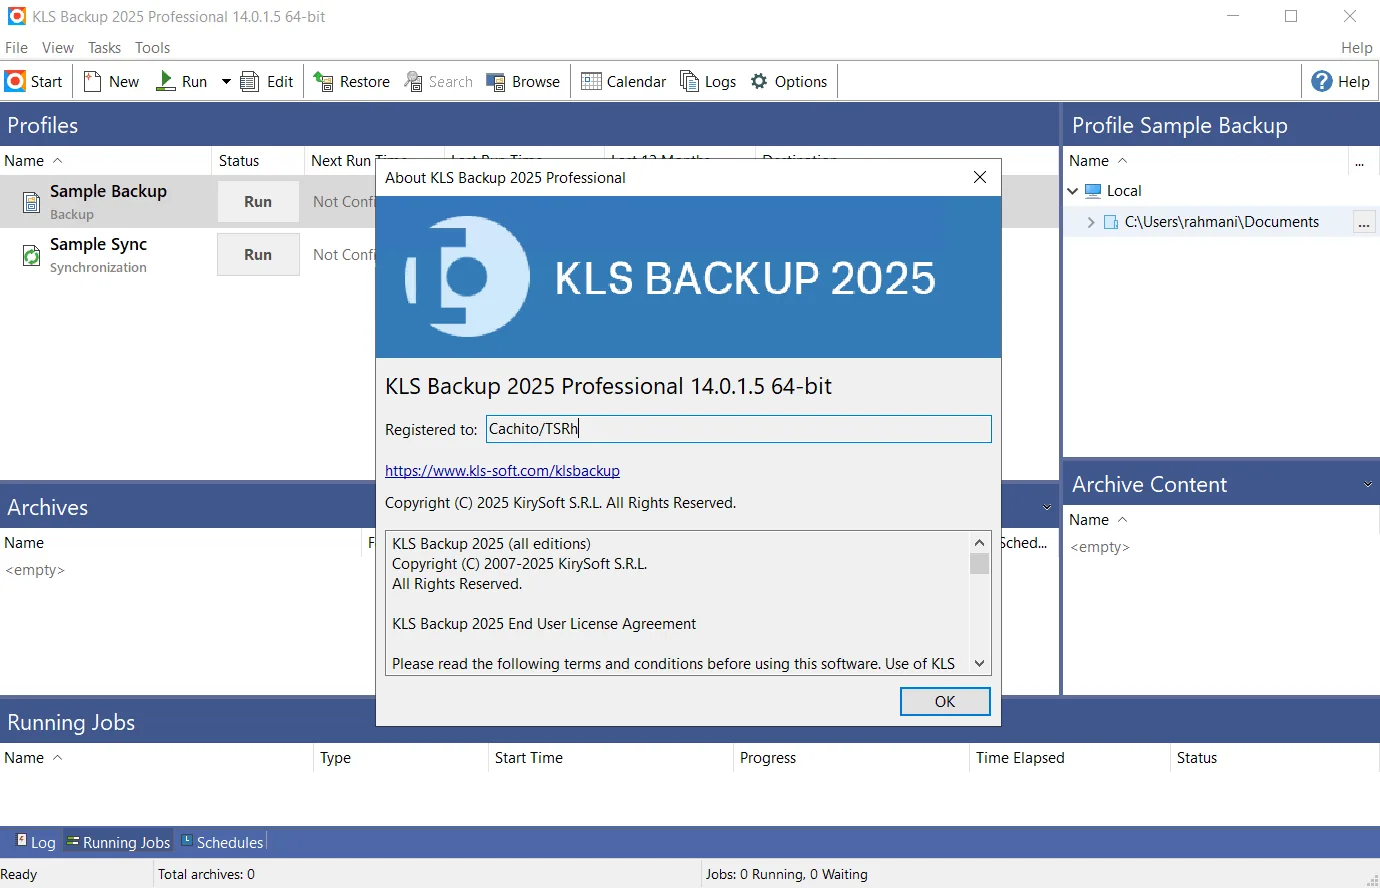Click the Run toolbar button
Viewport: 1380px width, 888px height.
coord(182,81)
